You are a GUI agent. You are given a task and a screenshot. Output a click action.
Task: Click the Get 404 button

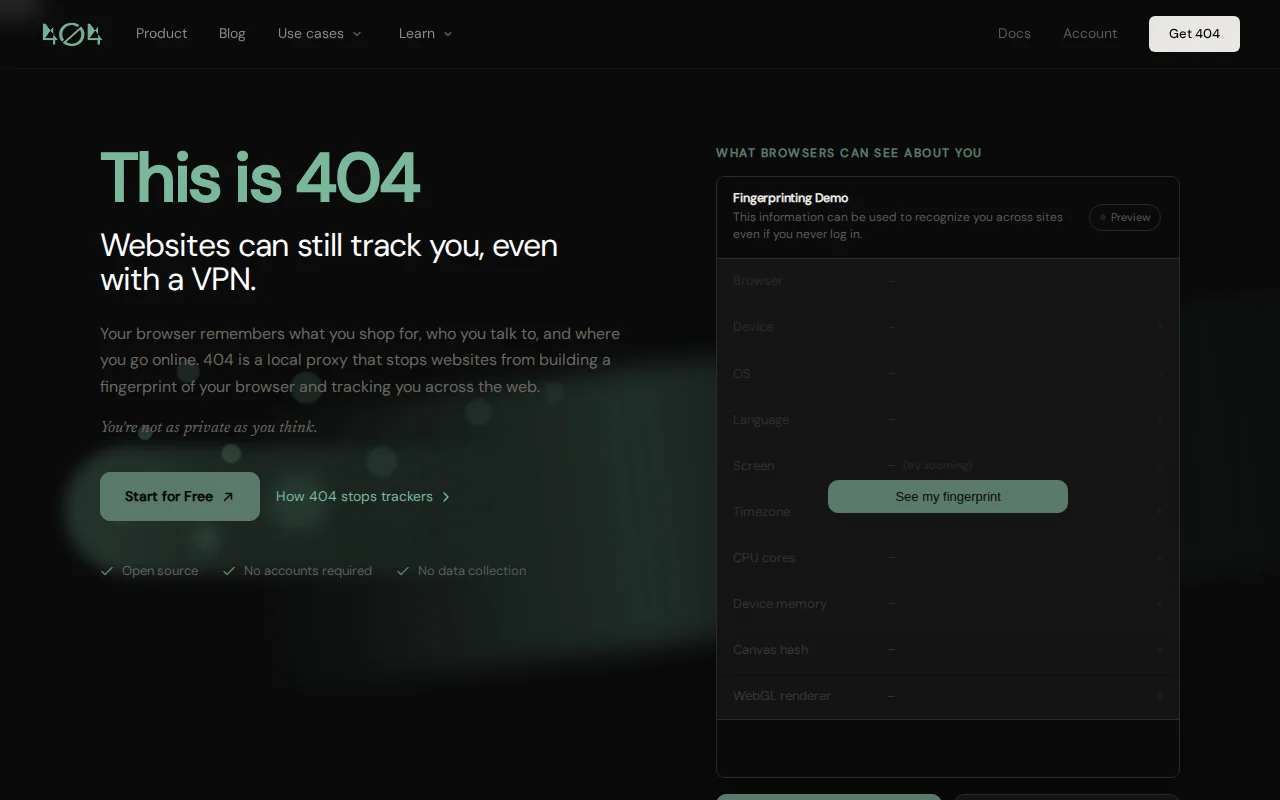(x=1194, y=34)
